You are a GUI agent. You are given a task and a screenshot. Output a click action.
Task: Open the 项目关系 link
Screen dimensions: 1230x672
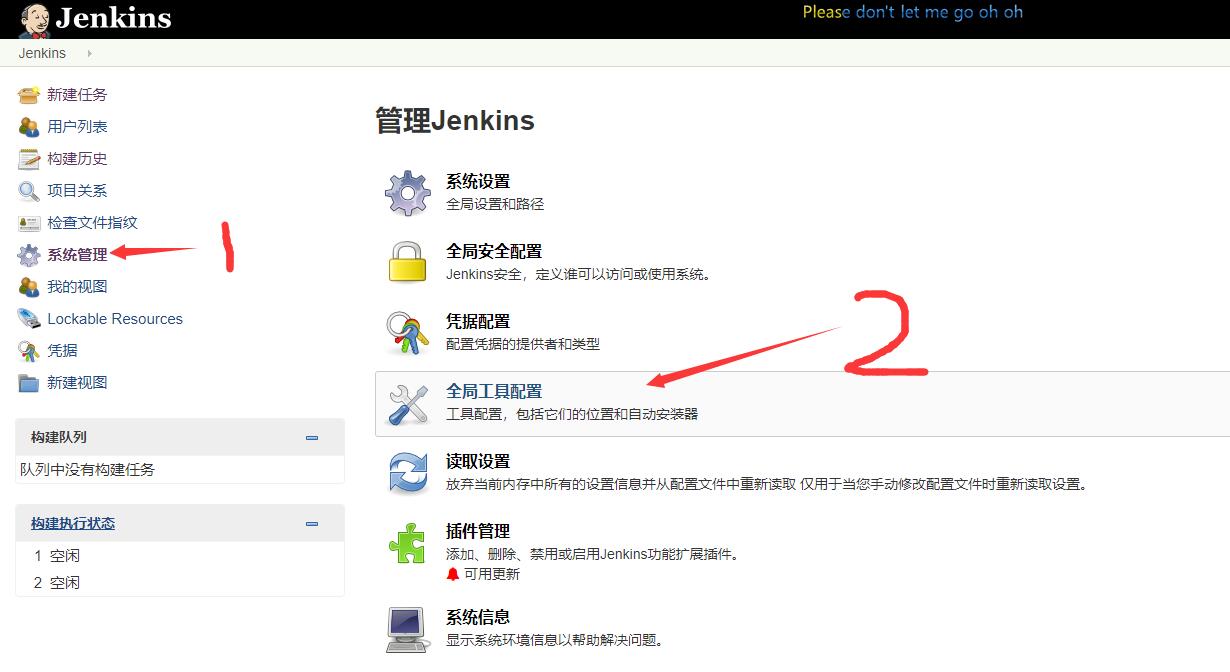point(77,191)
